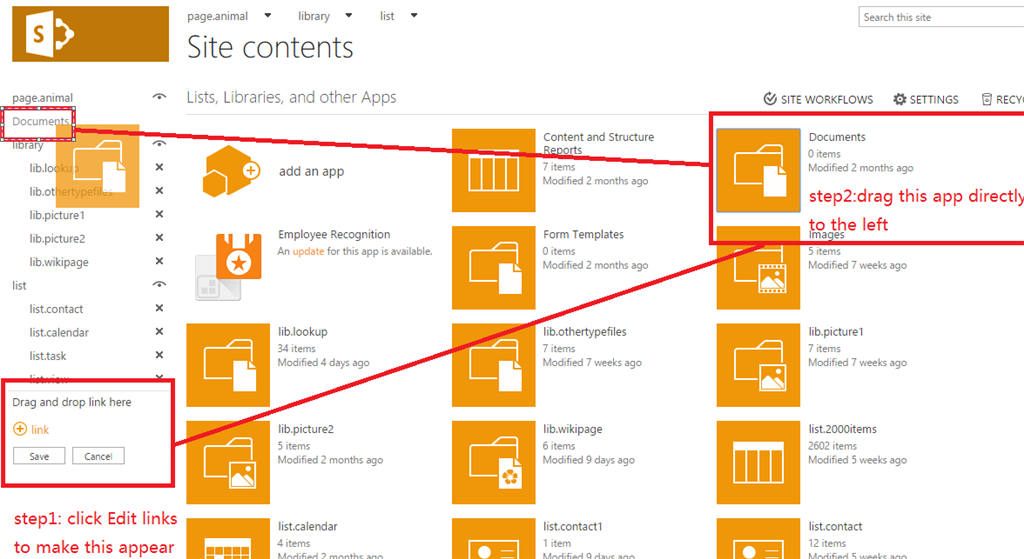Open the lib.lookup library tile icon

[228, 365]
